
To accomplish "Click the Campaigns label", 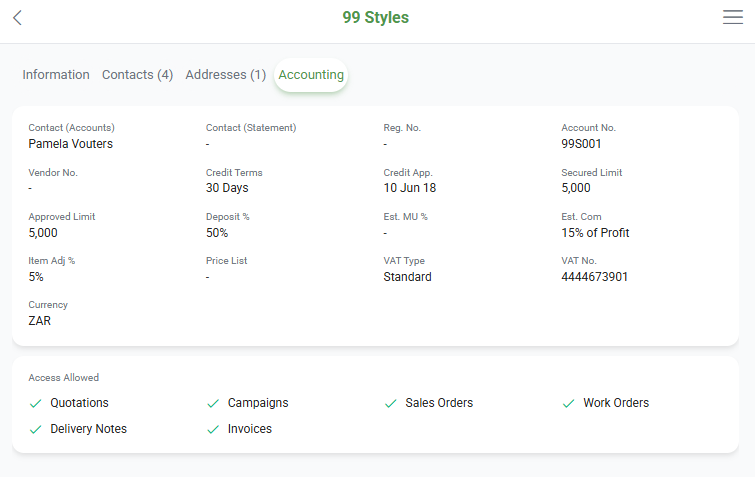I will pos(258,403).
